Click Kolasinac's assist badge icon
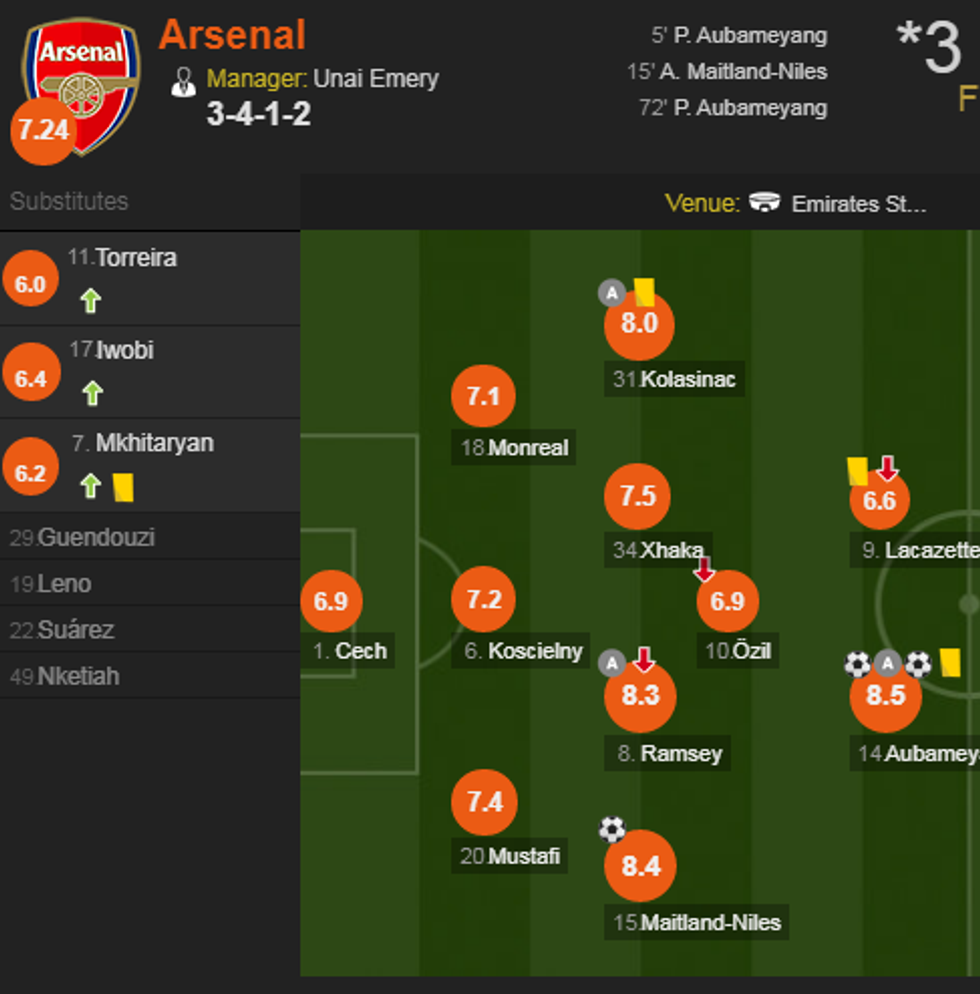This screenshot has width=980, height=994. (x=612, y=292)
